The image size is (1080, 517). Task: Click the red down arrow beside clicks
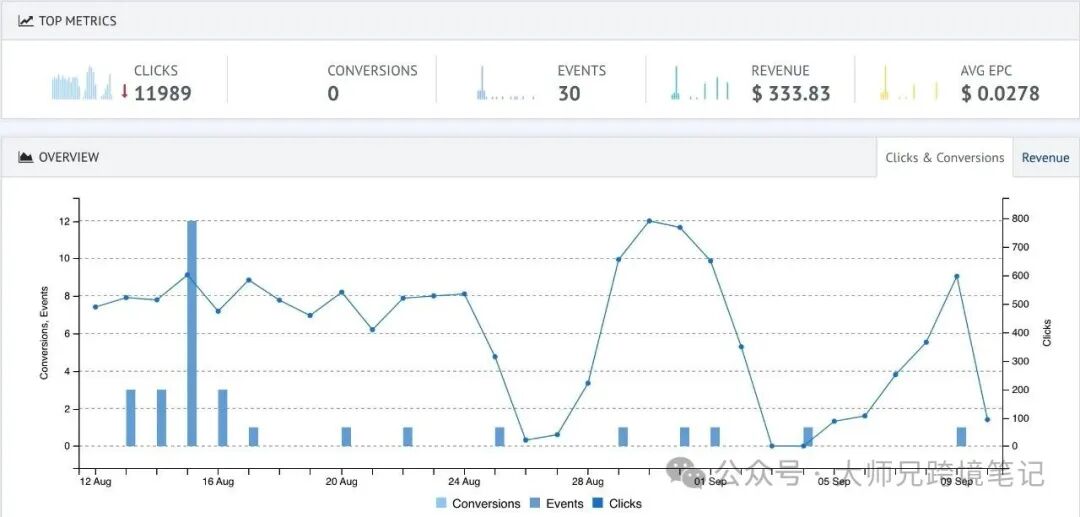click(125, 91)
